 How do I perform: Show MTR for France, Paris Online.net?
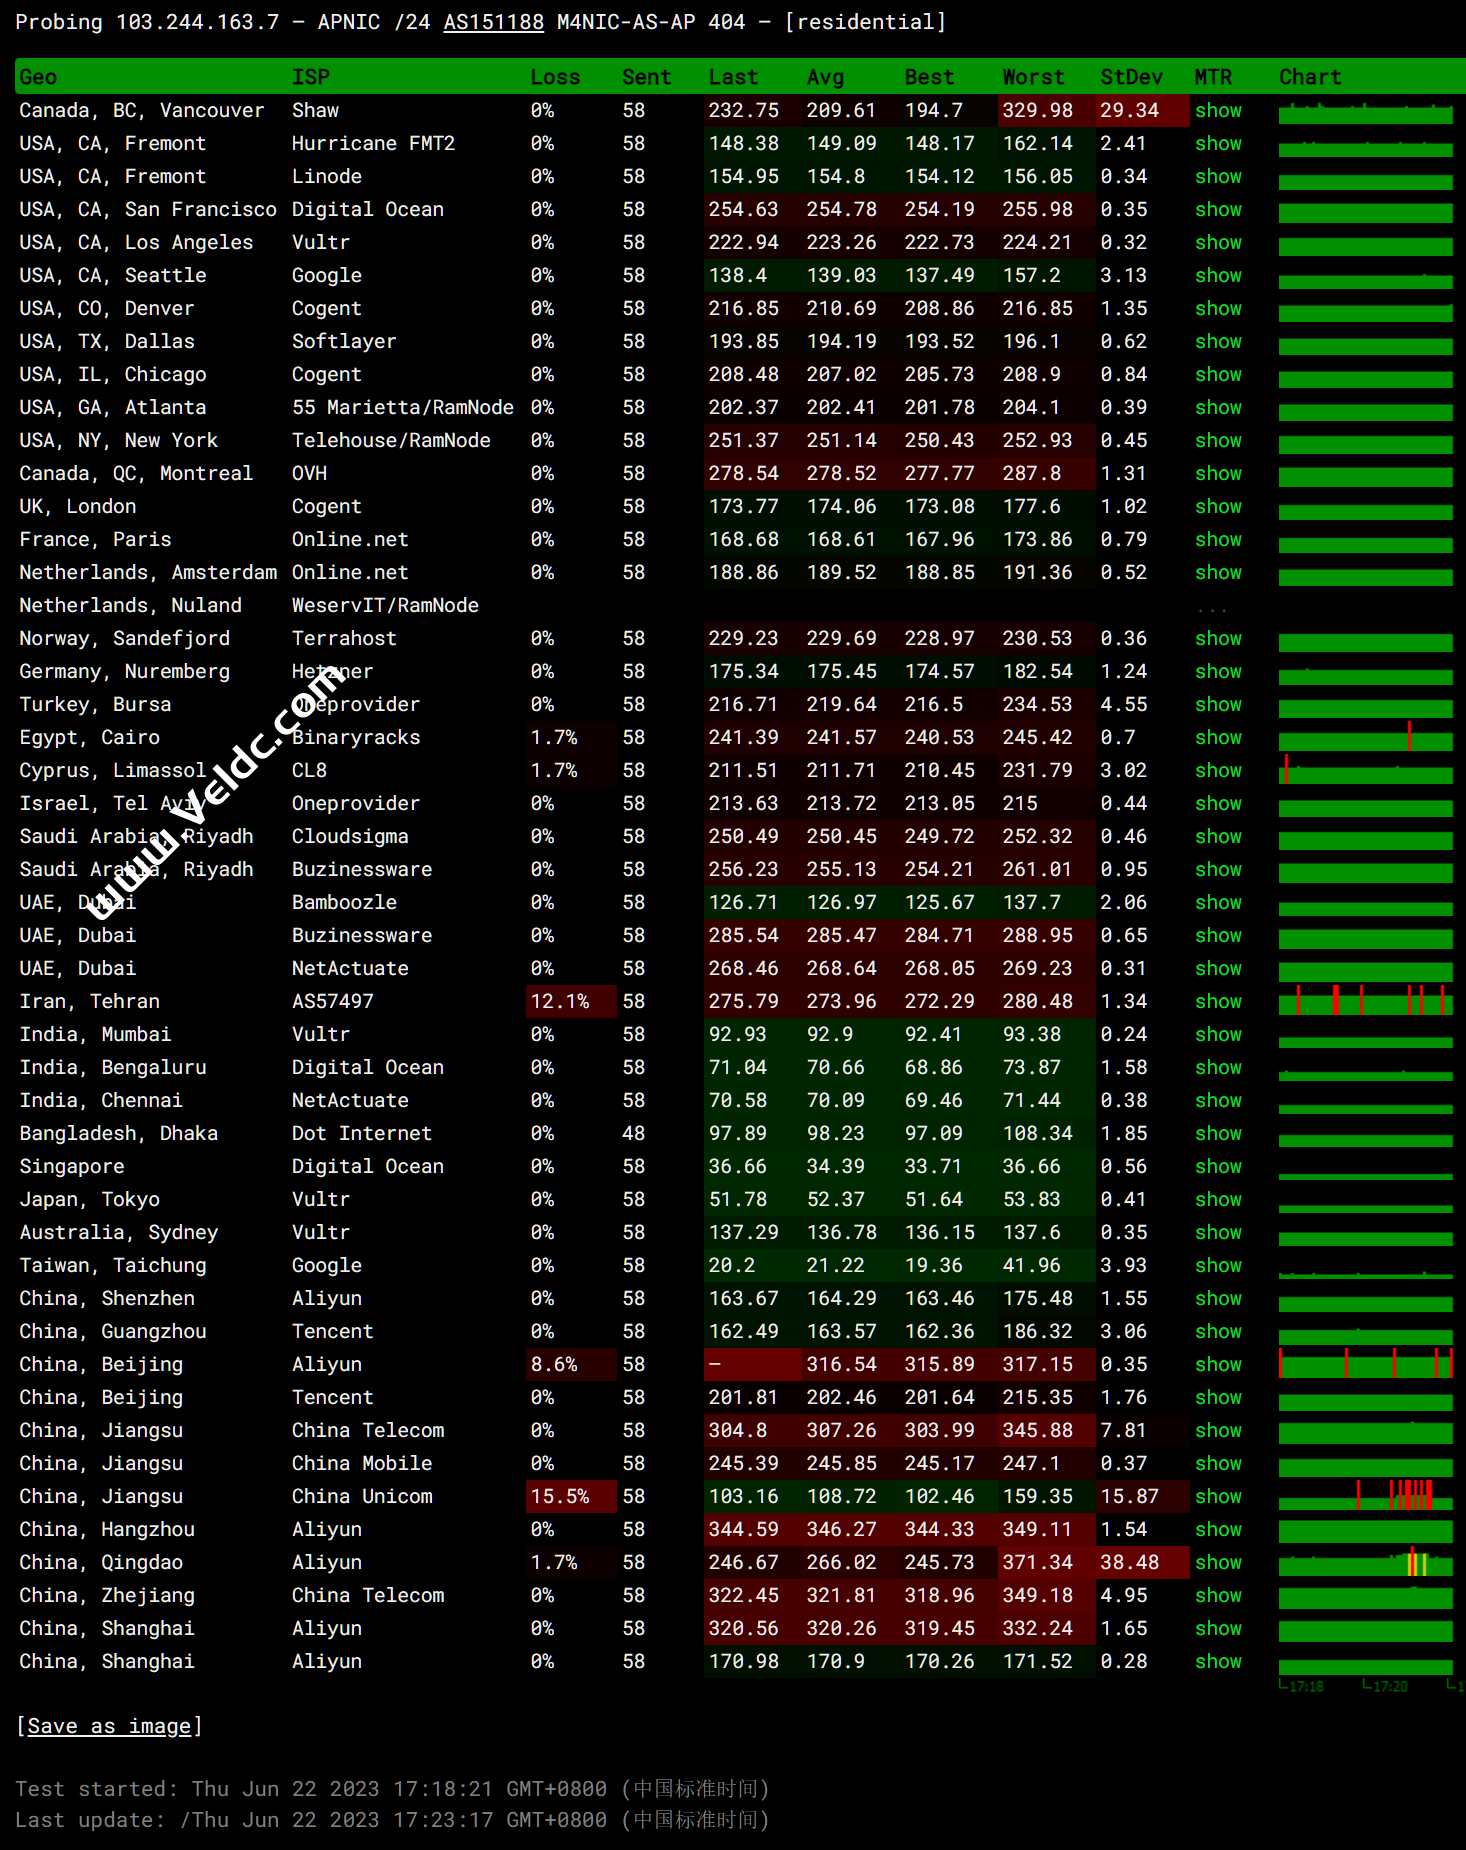pyautogui.click(x=1218, y=539)
